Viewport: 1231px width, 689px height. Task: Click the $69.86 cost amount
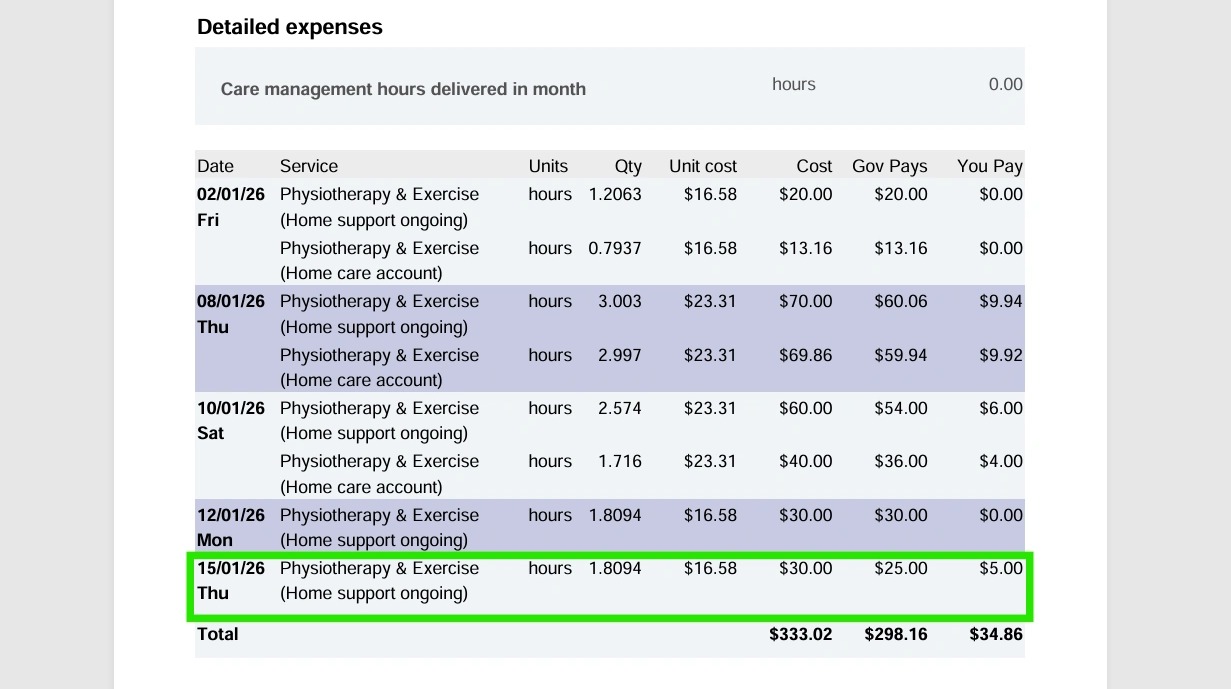coord(805,355)
